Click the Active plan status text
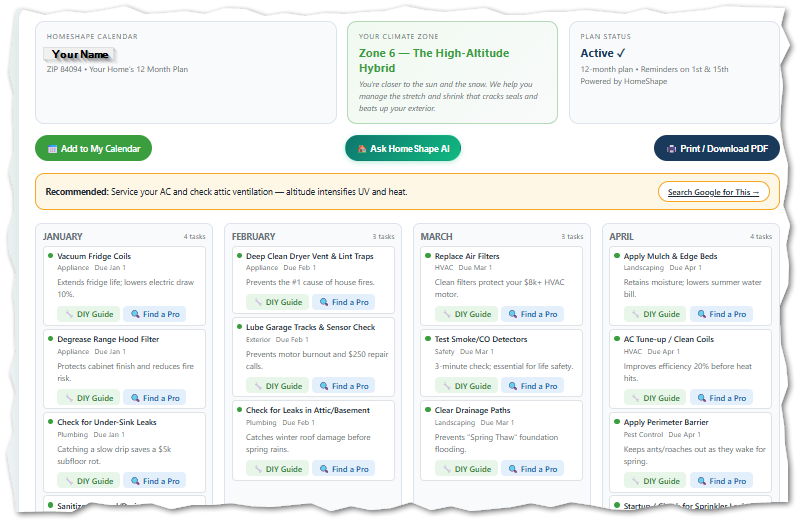 pyautogui.click(x=602, y=53)
